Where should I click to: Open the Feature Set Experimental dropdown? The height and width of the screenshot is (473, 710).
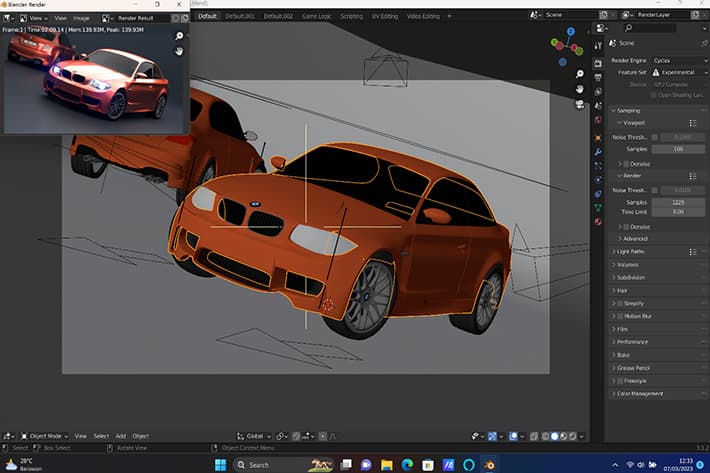pyautogui.click(x=680, y=72)
